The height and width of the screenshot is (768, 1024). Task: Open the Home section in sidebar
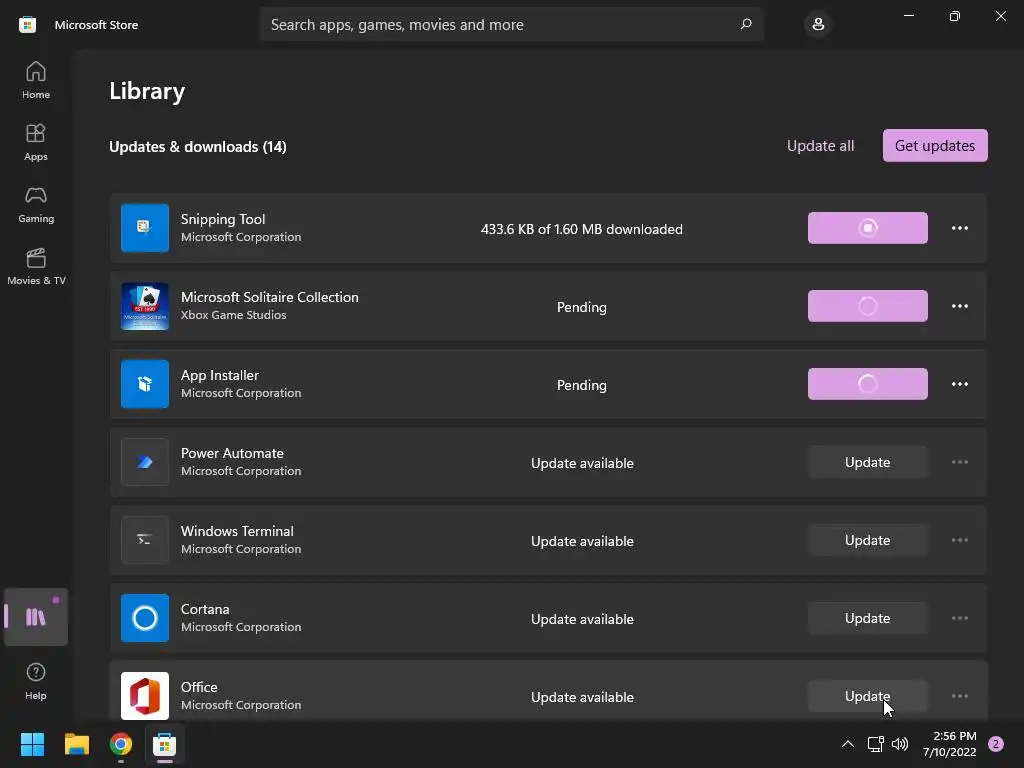click(36, 80)
